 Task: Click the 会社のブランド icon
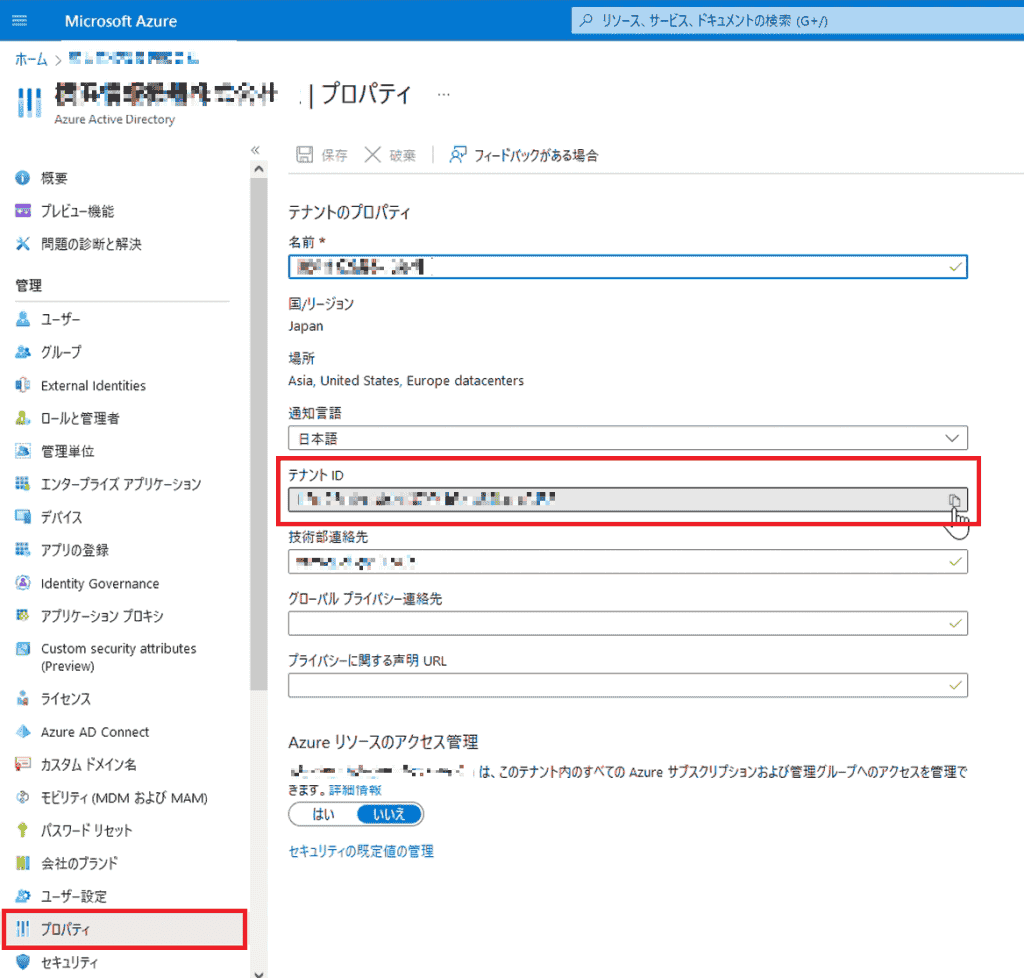click(x=23, y=863)
